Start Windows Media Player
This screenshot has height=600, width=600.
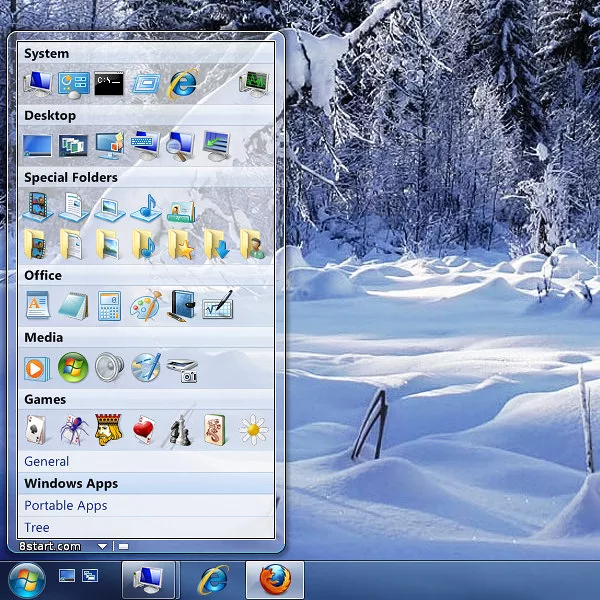(x=37, y=368)
